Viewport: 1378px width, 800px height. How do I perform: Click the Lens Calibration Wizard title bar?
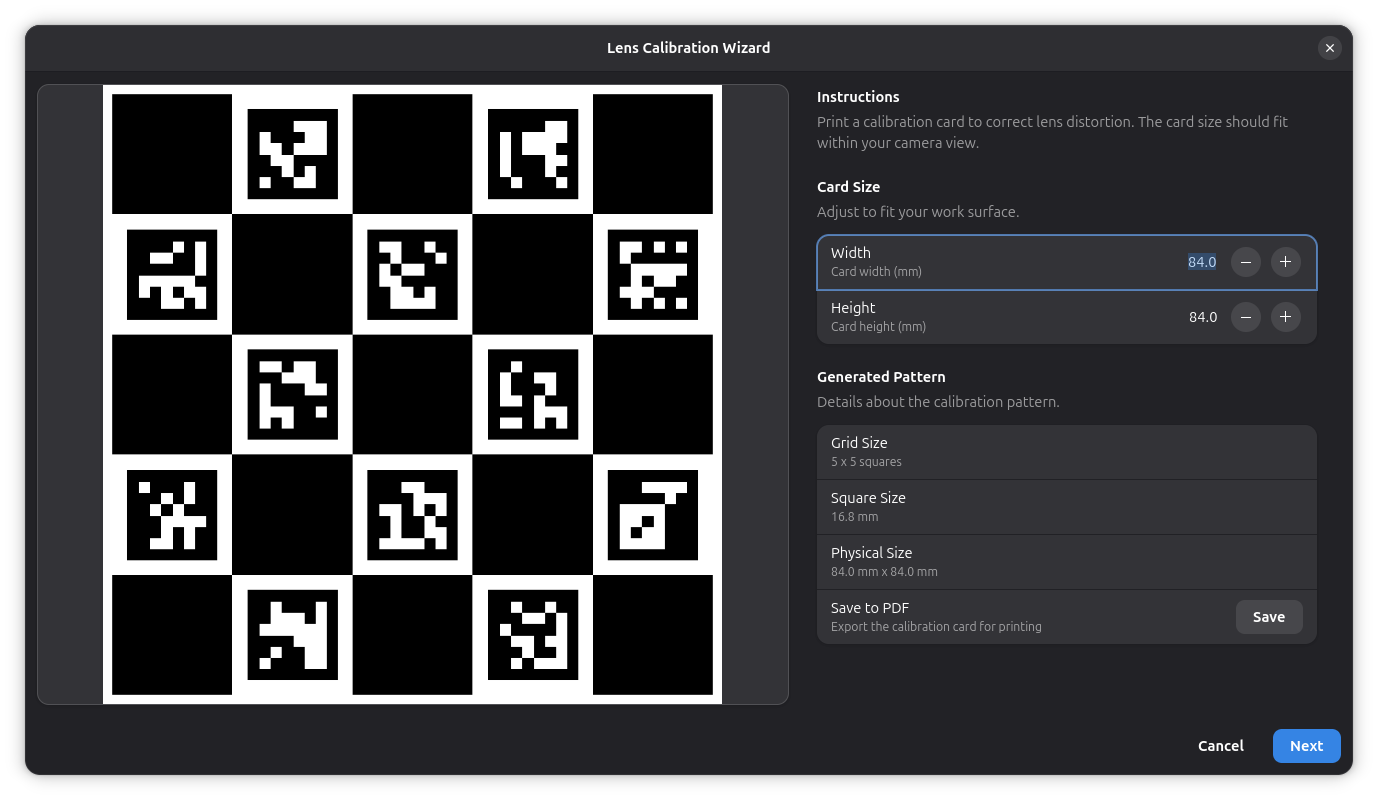688,48
